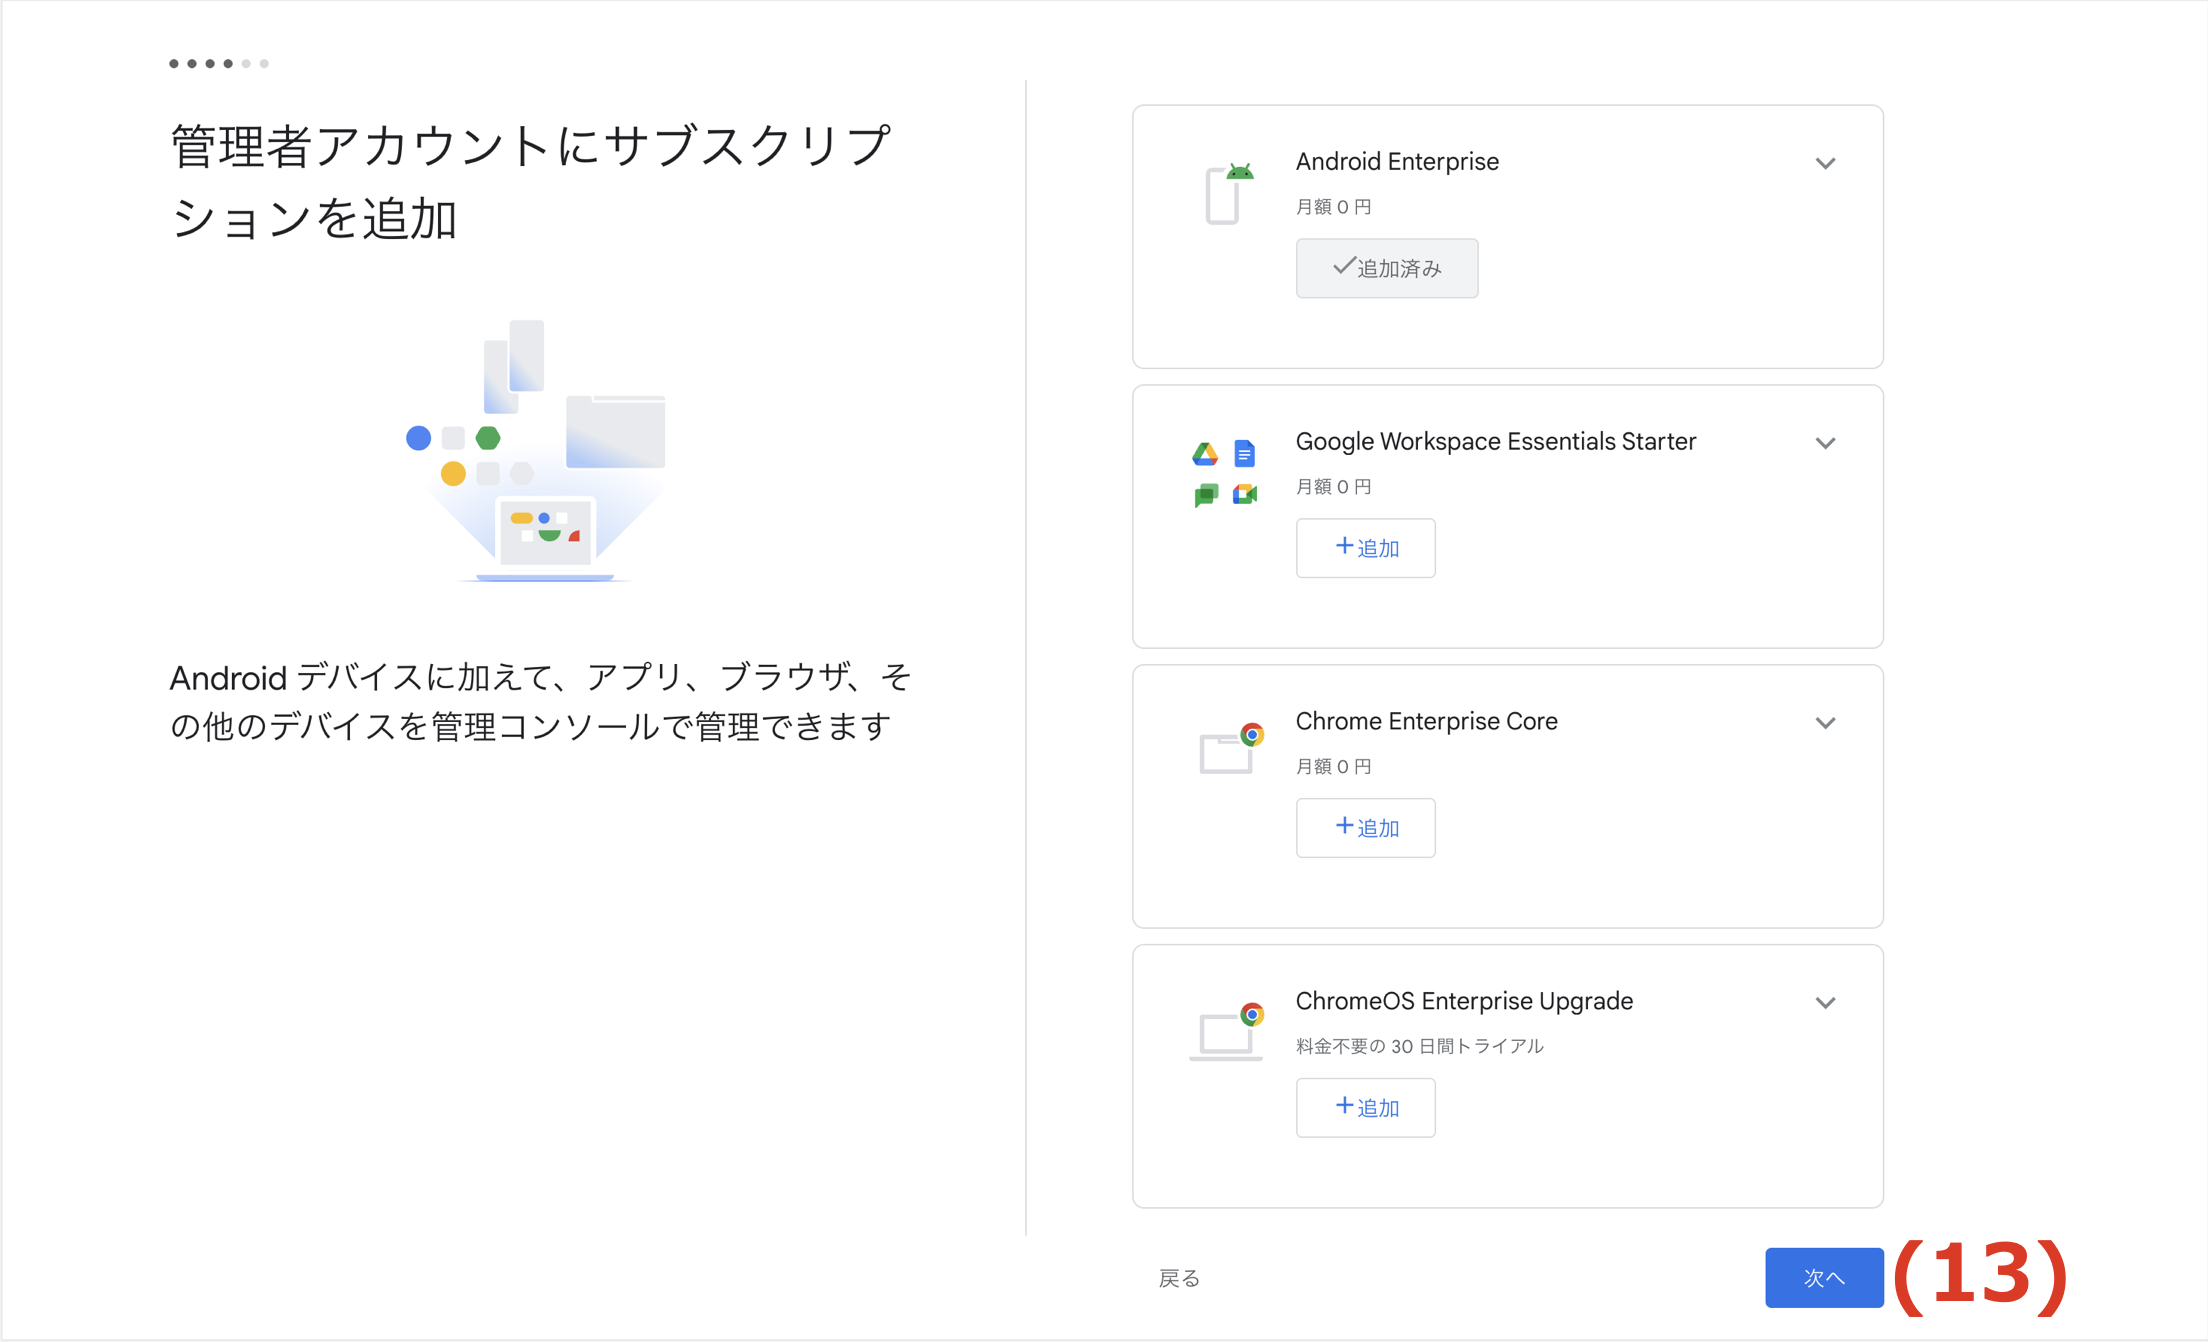Select the Chrome Enterprise Core title
Screen dimensions: 2208x1342
(1427, 721)
